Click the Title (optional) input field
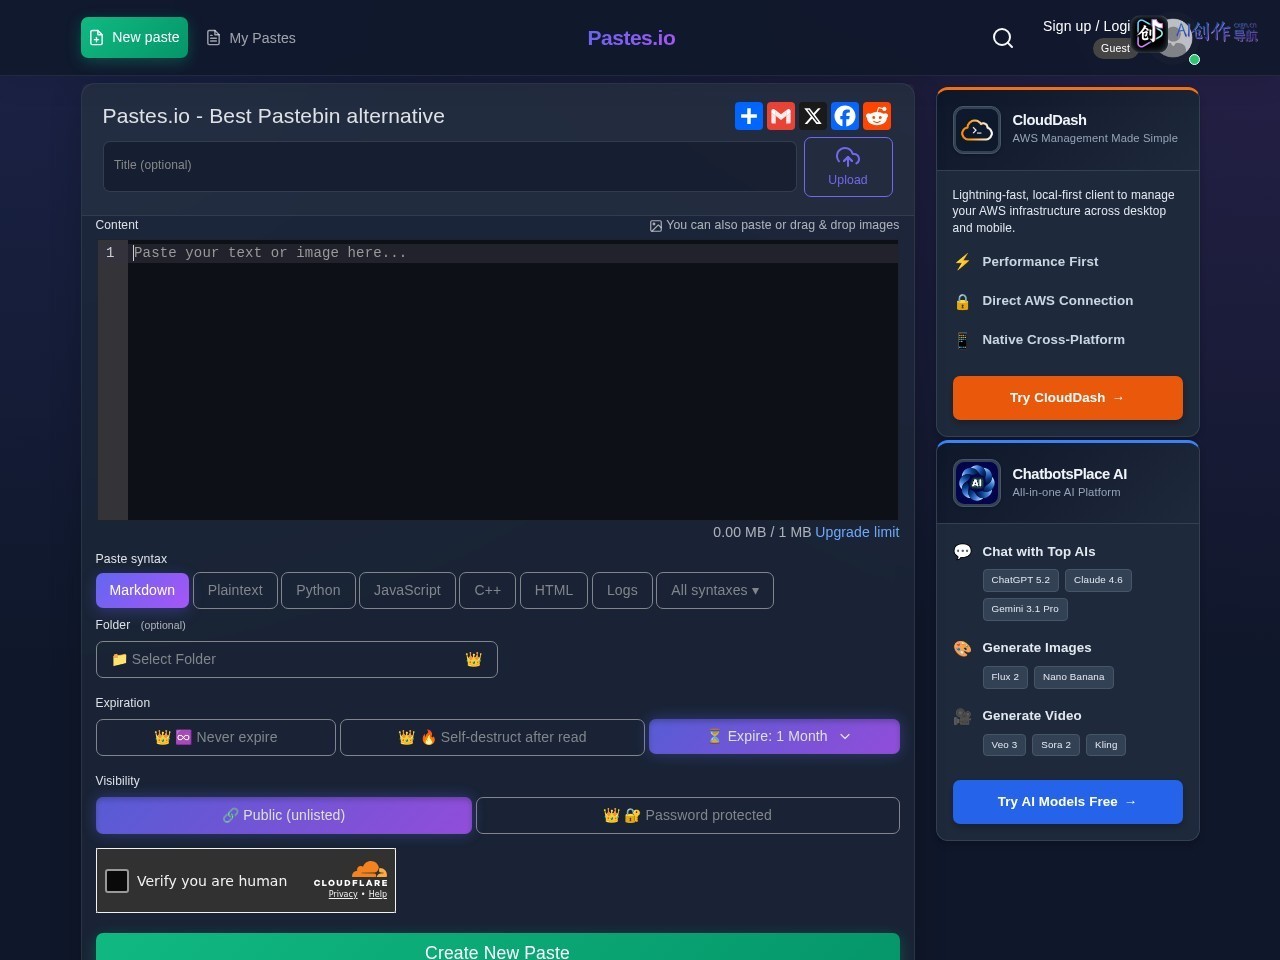This screenshot has width=1280, height=960. point(450,166)
